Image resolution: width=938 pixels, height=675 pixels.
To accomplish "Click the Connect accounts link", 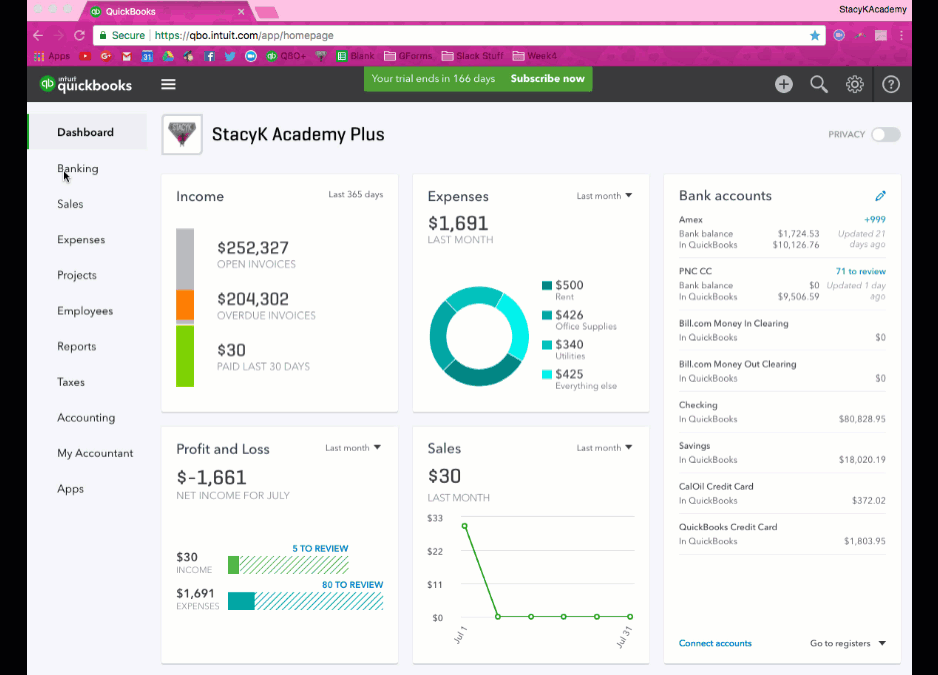I will point(715,643).
